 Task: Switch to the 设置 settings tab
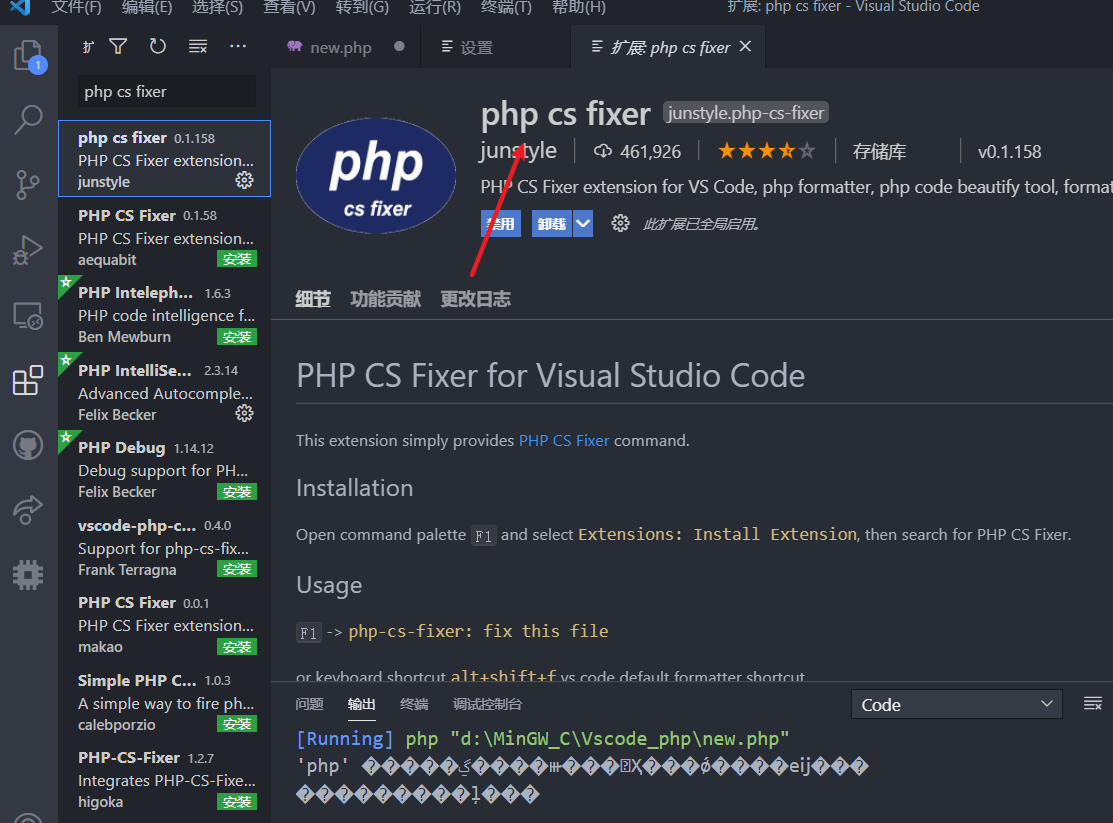click(x=495, y=47)
